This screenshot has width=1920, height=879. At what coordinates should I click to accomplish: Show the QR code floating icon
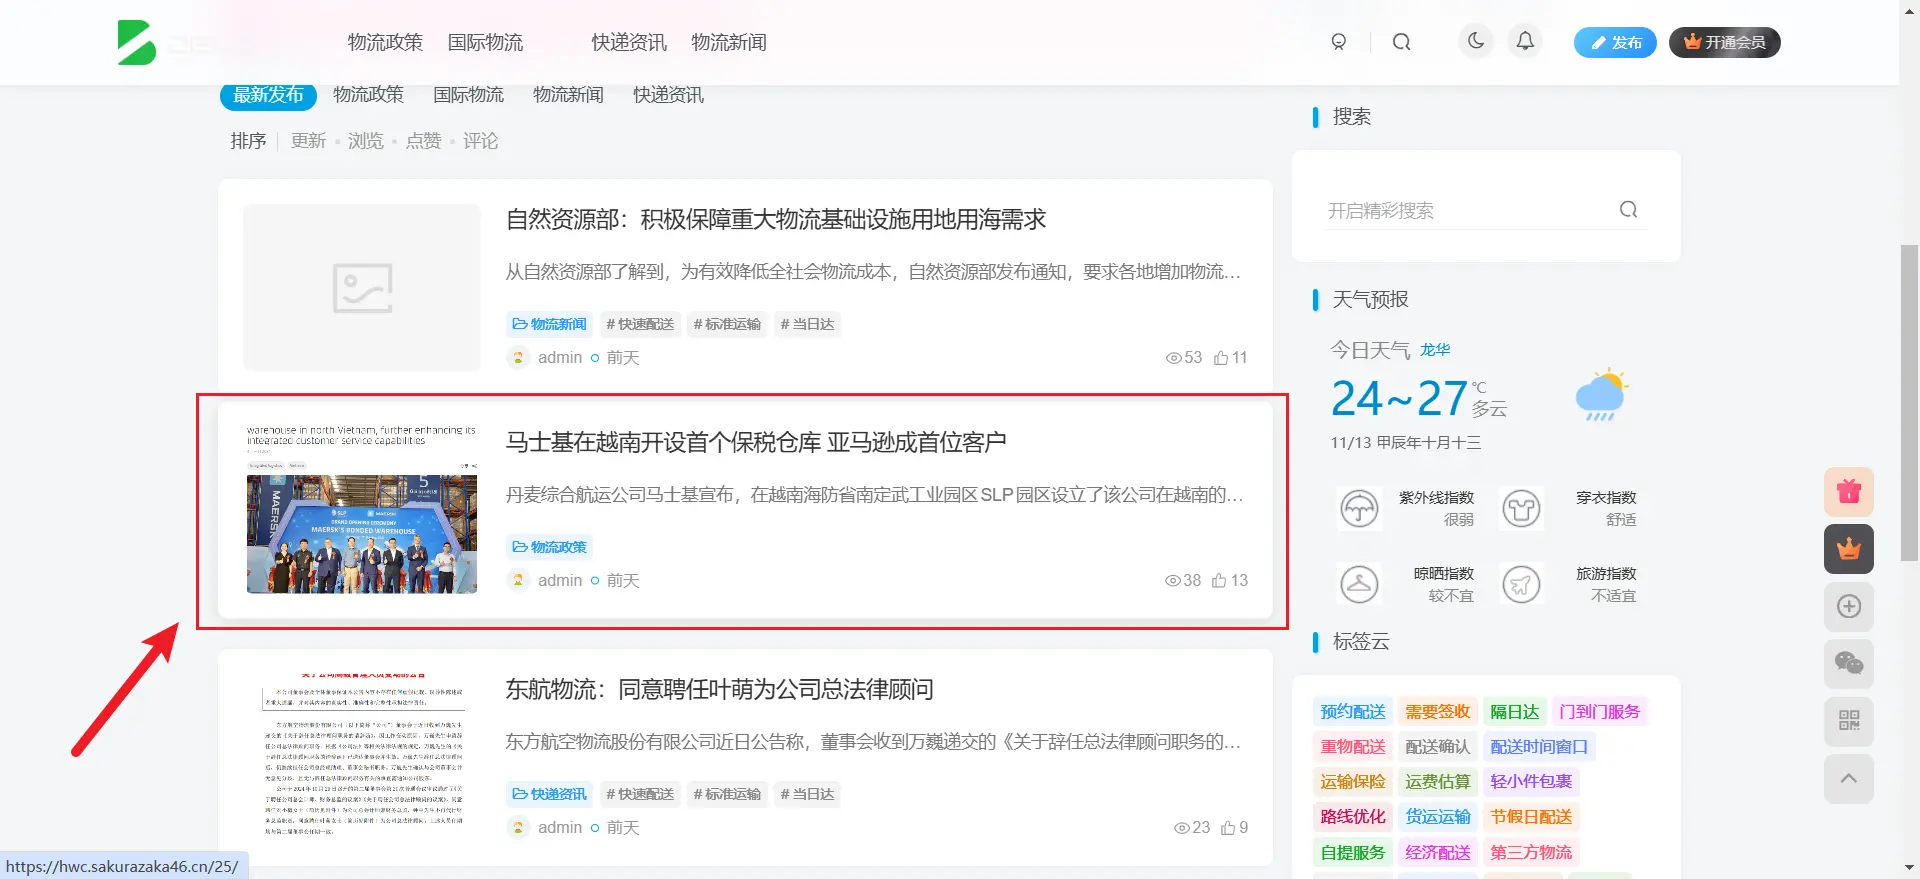(x=1848, y=721)
